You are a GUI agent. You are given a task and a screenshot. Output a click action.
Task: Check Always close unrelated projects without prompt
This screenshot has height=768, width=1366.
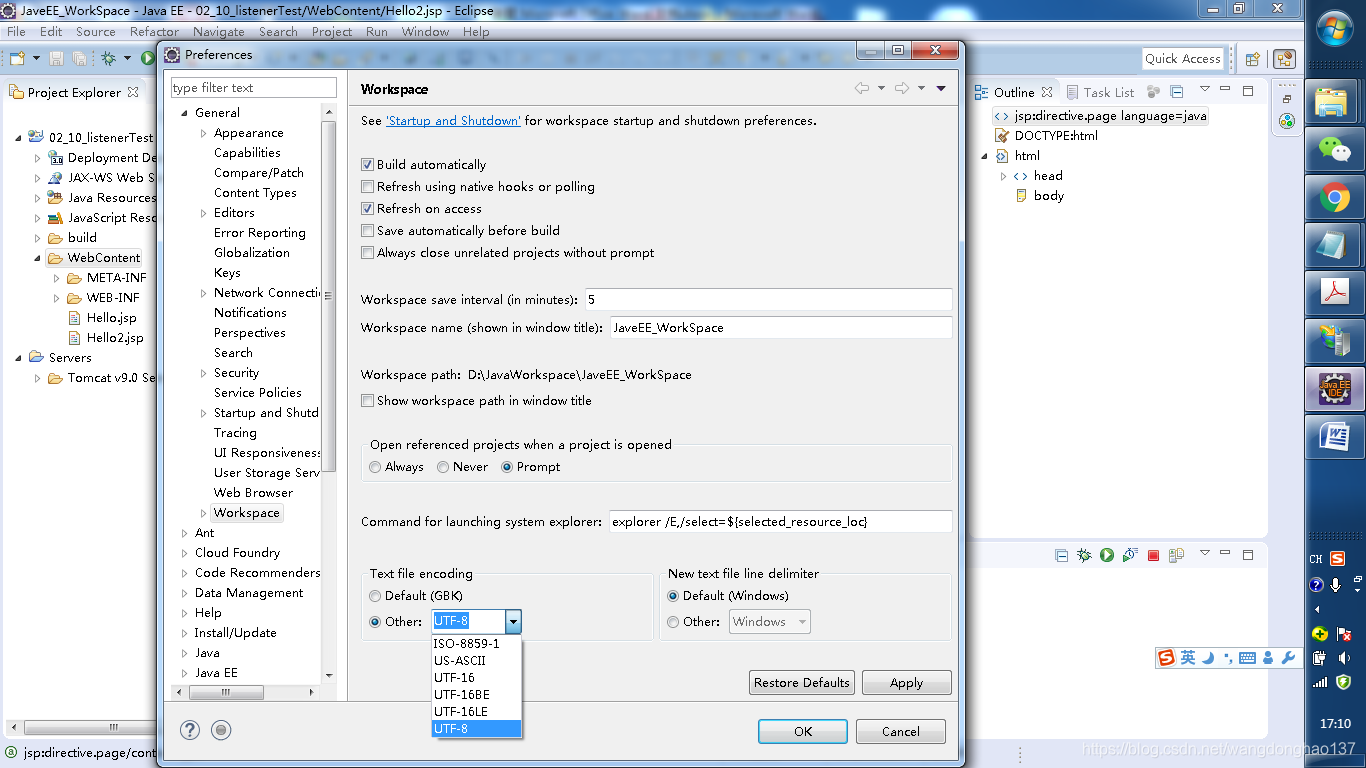click(368, 253)
